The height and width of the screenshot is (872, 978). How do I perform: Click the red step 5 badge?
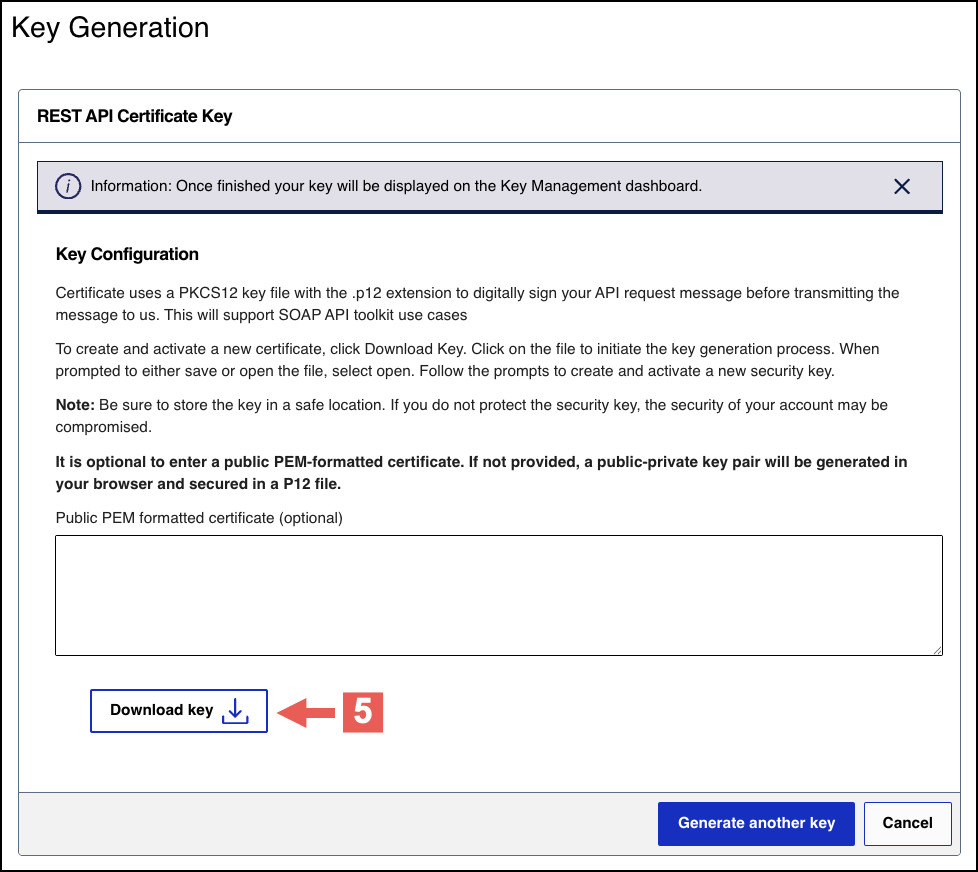click(364, 711)
